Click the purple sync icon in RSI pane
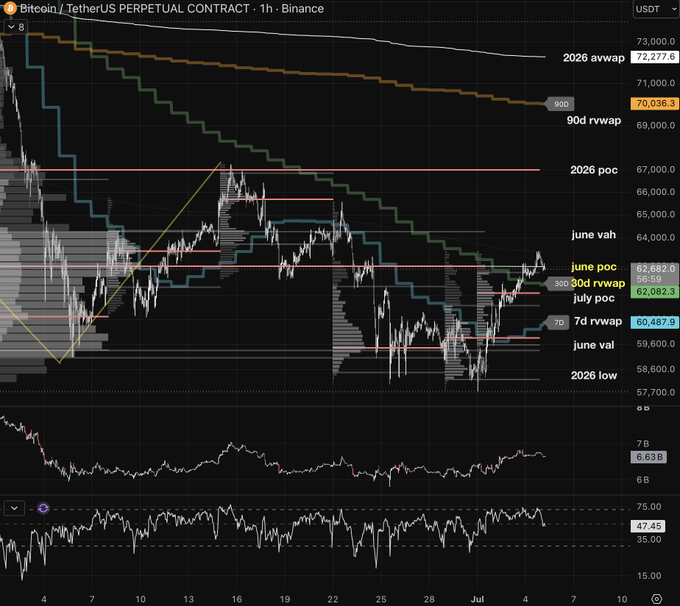This screenshot has height=606, width=680. [43, 508]
